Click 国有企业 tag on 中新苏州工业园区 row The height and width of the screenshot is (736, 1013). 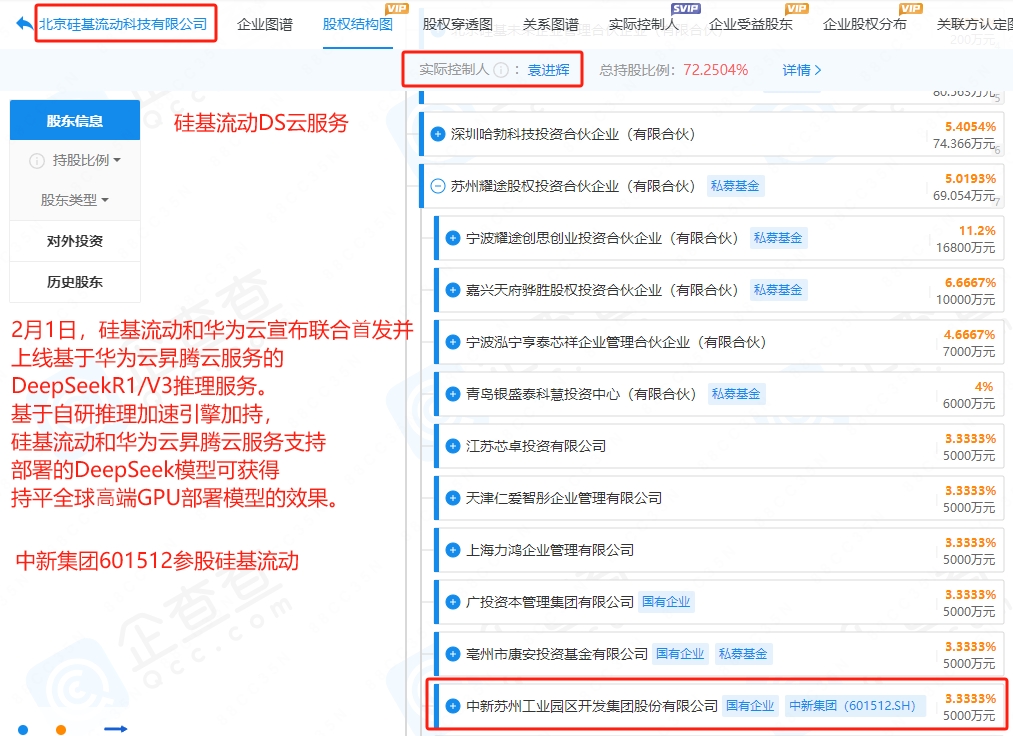750,706
